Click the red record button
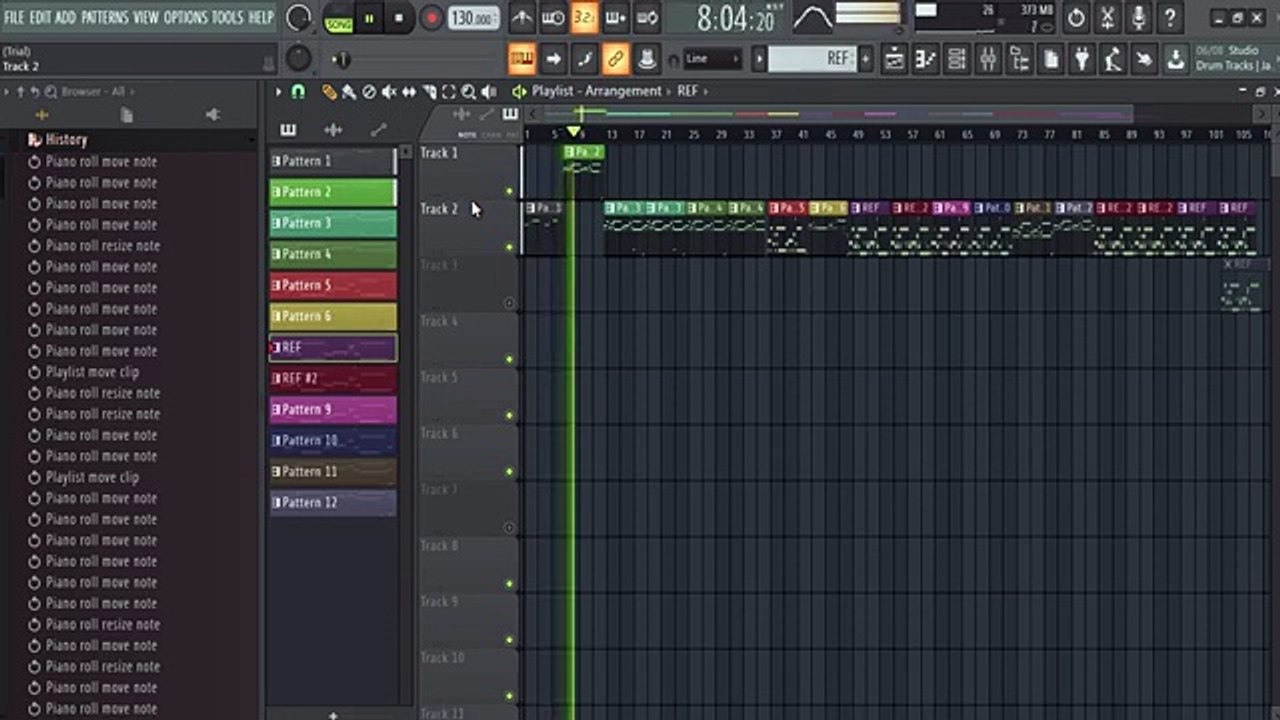1280x720 pixels. click(x=431, y=18)
